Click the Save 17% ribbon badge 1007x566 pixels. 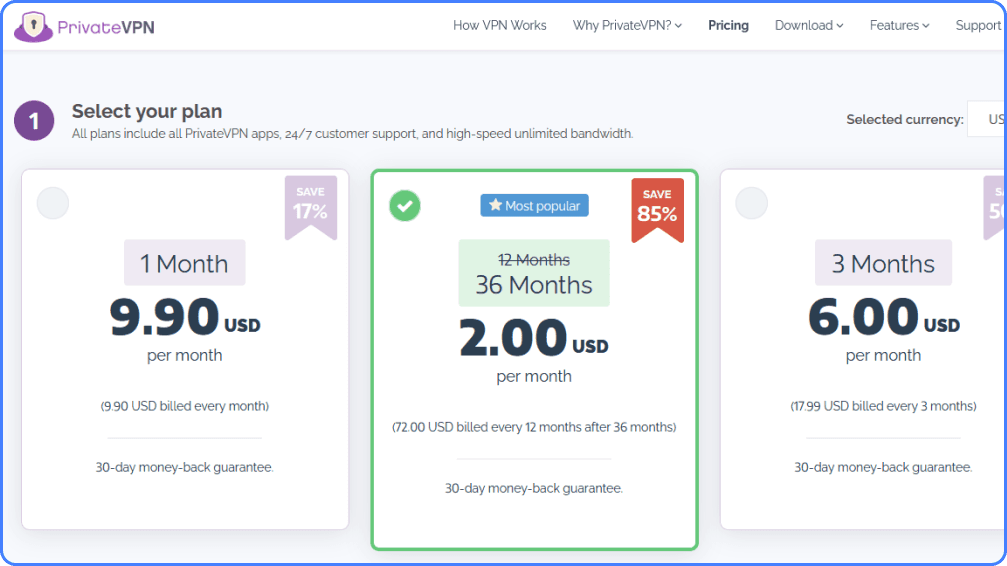point(311,207)
